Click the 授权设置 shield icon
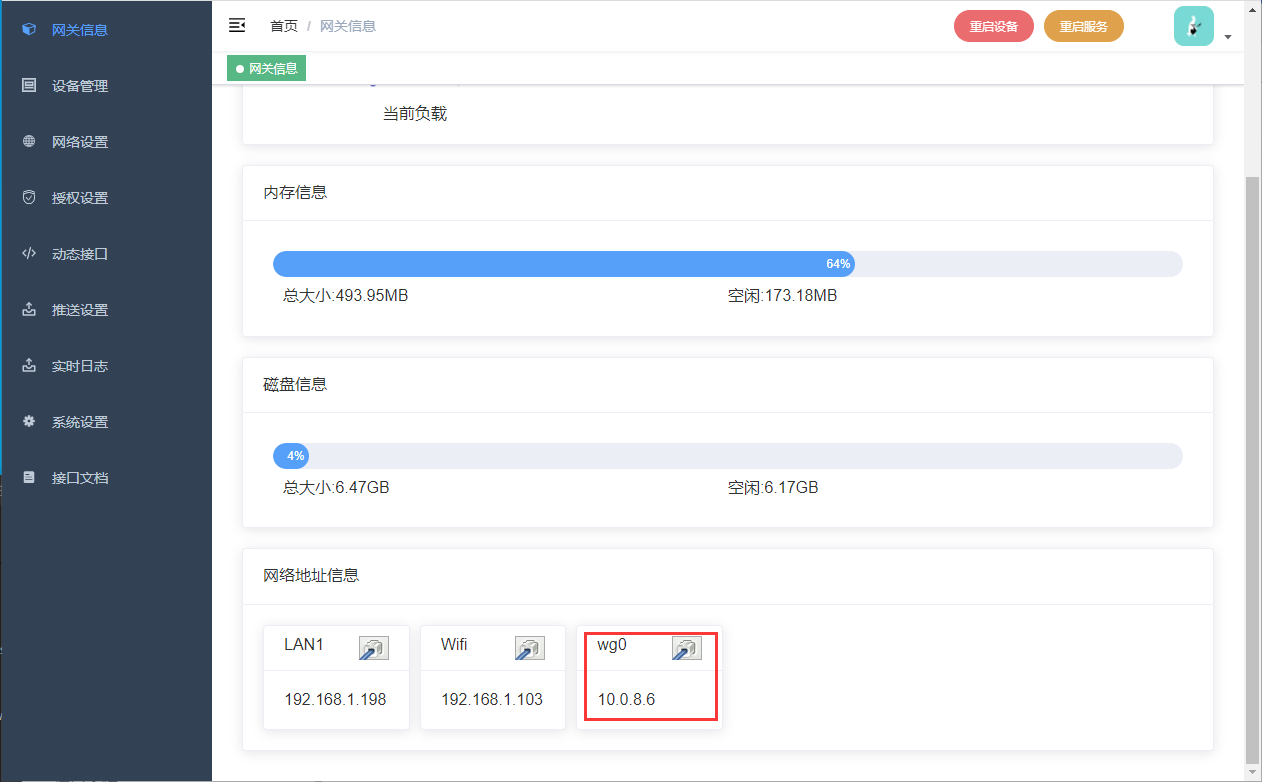This screenshot has height=782, width=1262. (x=29, y=198)
